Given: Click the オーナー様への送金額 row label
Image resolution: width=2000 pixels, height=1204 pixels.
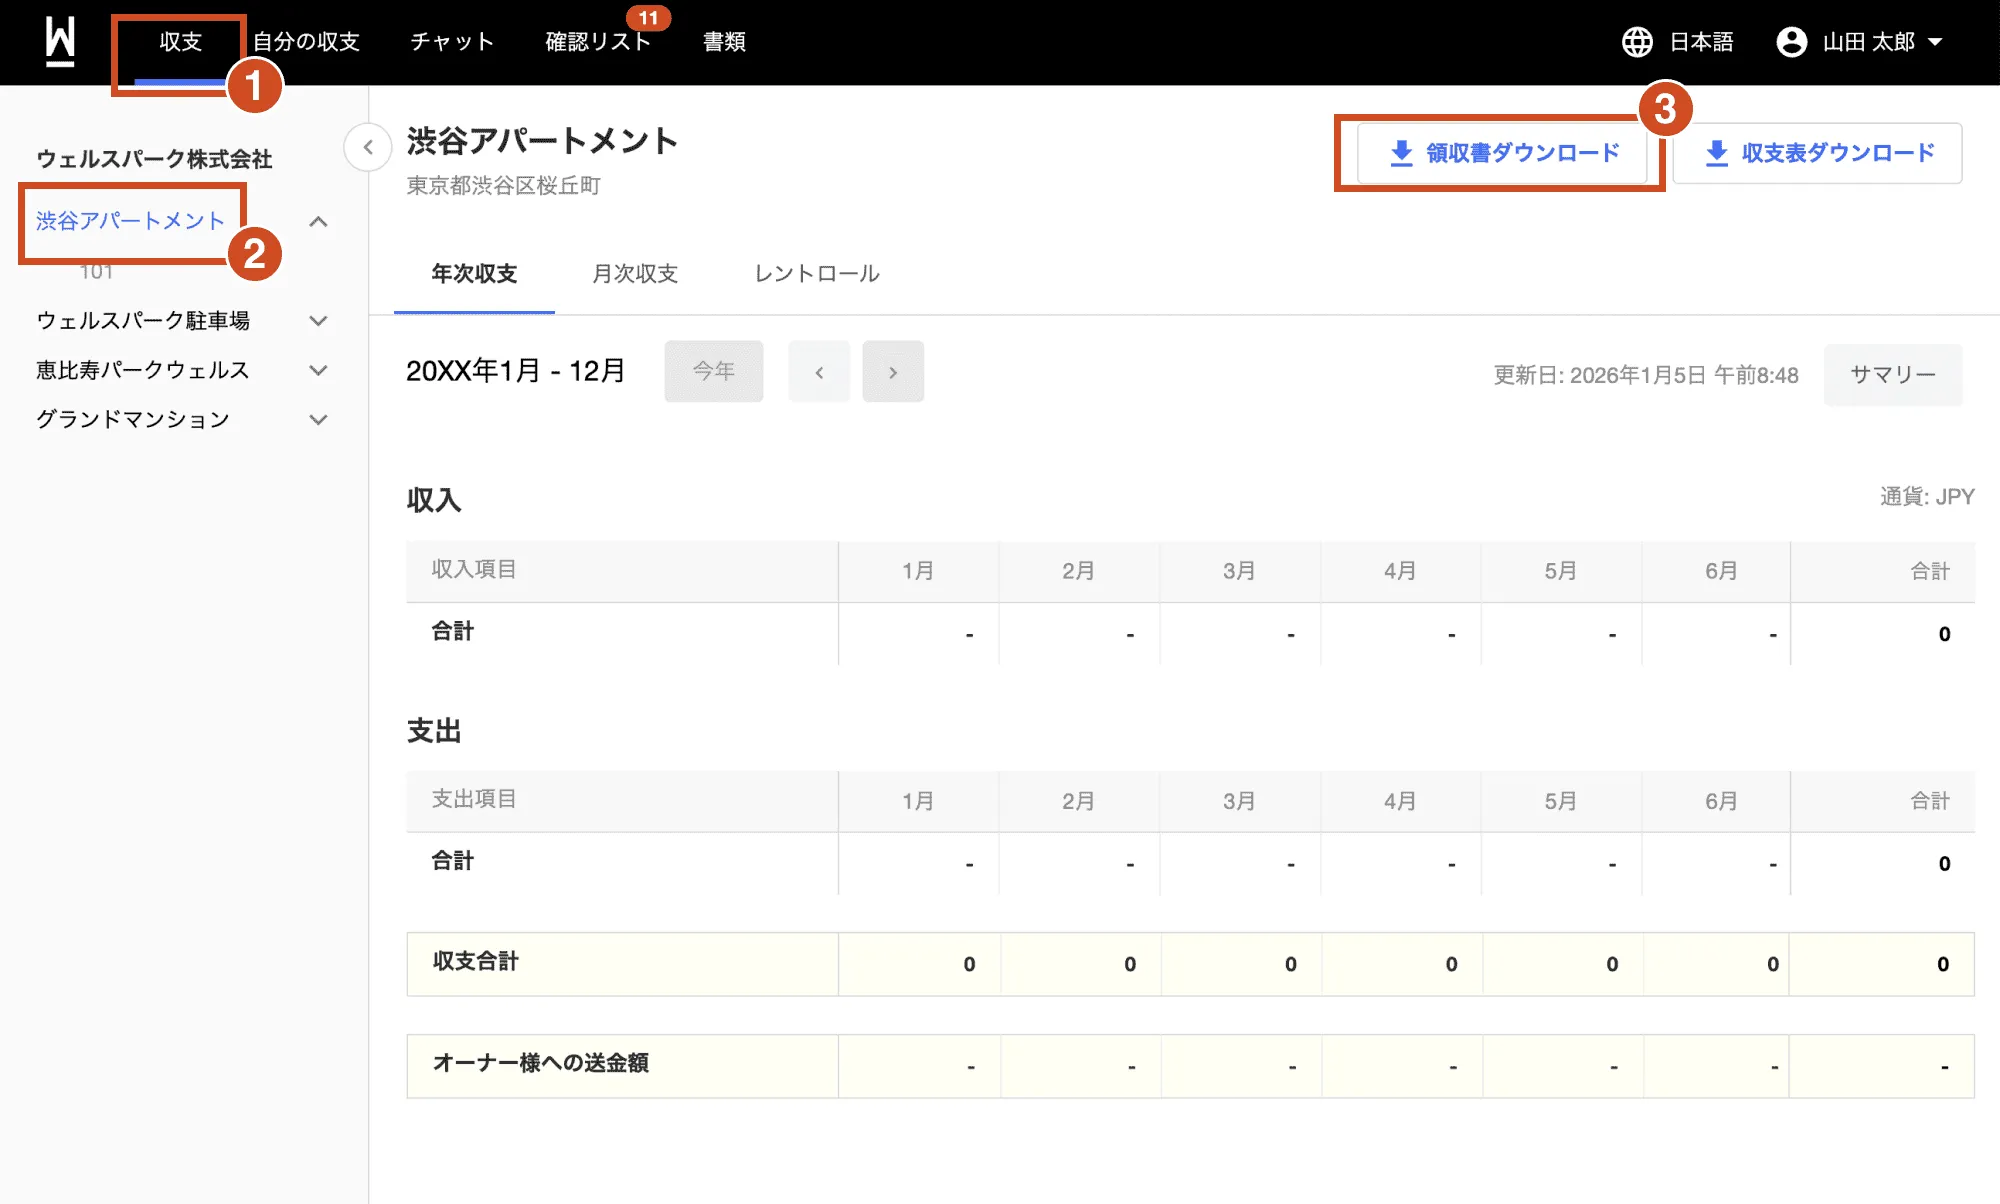Looking at the screenshot, I should (x=541, y=1064).
